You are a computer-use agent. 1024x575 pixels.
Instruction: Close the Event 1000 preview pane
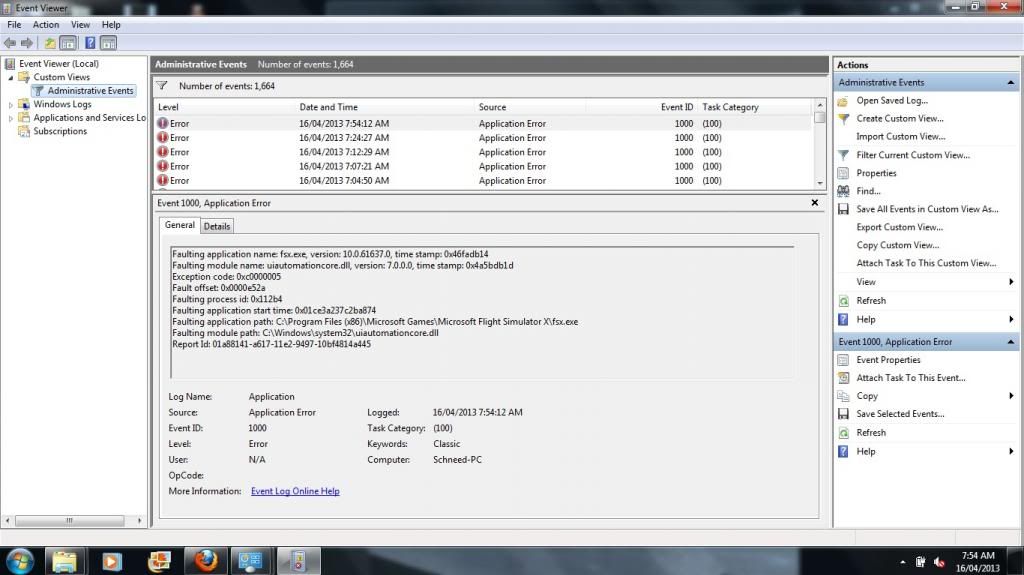point(815,203)
